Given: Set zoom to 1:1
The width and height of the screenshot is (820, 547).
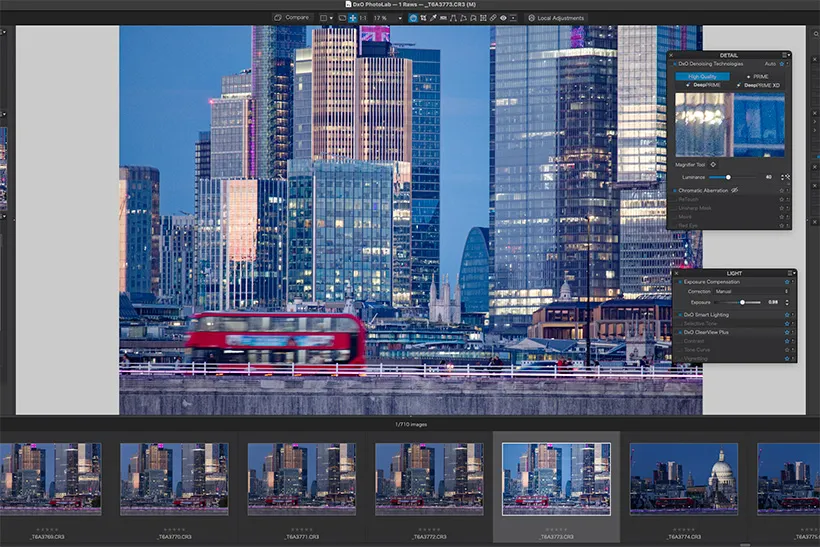Looking at the screenshot, I should (x=363, y=18).
